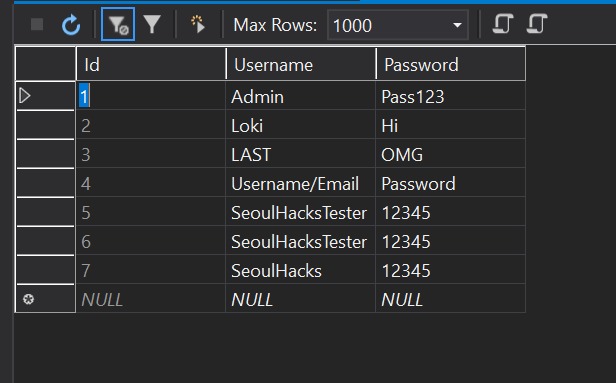
Task: Click the Id cell with value 5
Action: point(151,212)
